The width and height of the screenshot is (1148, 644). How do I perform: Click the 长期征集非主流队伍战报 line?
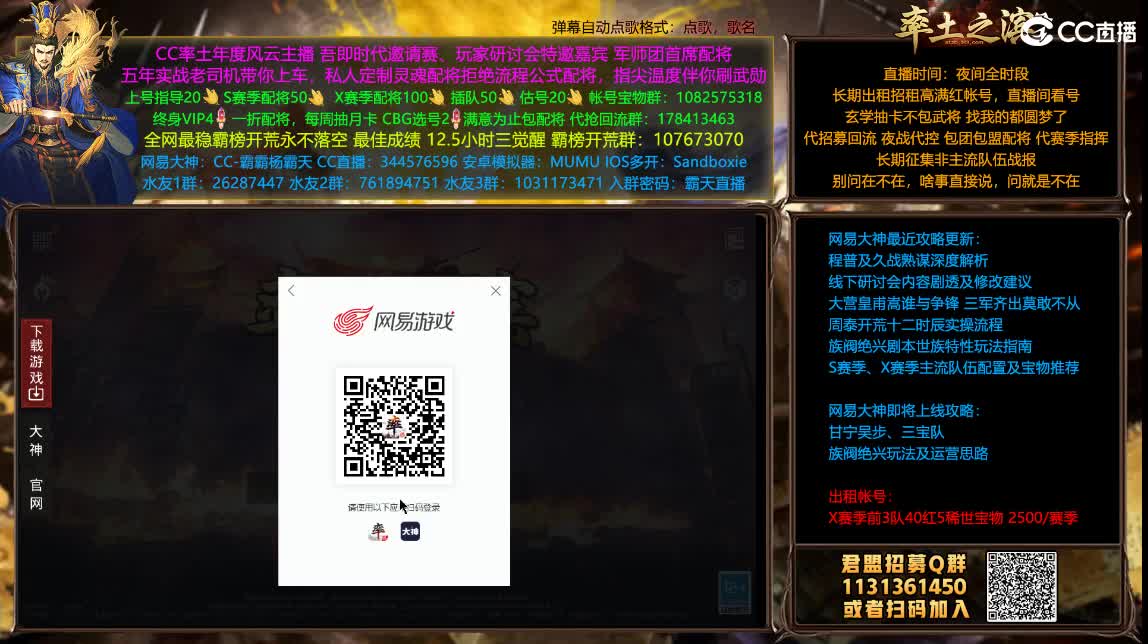pyautogui.click(x=955, y=160)
